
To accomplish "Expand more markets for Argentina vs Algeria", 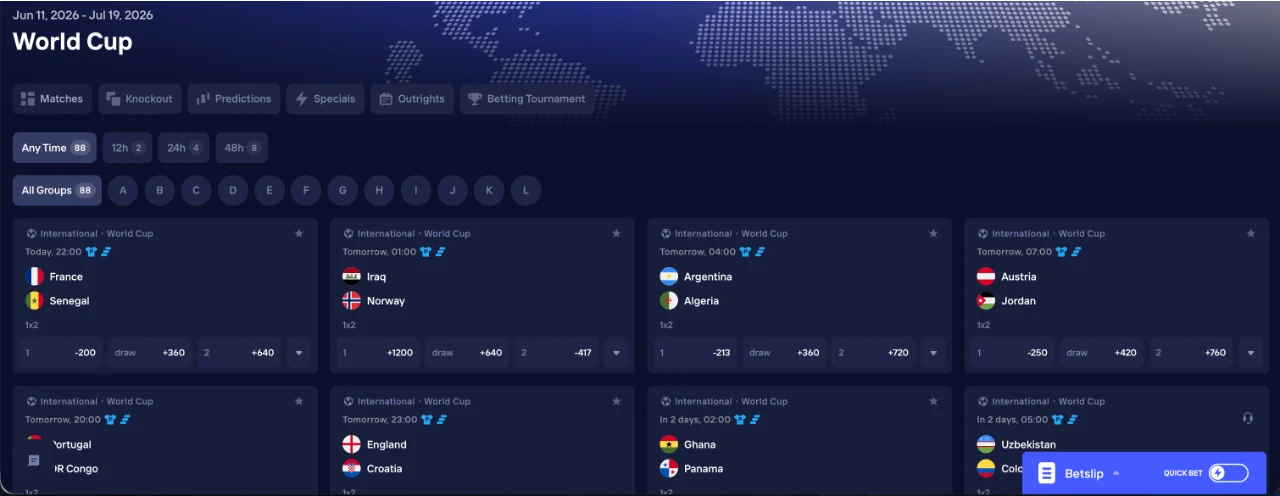I will 933,353.
